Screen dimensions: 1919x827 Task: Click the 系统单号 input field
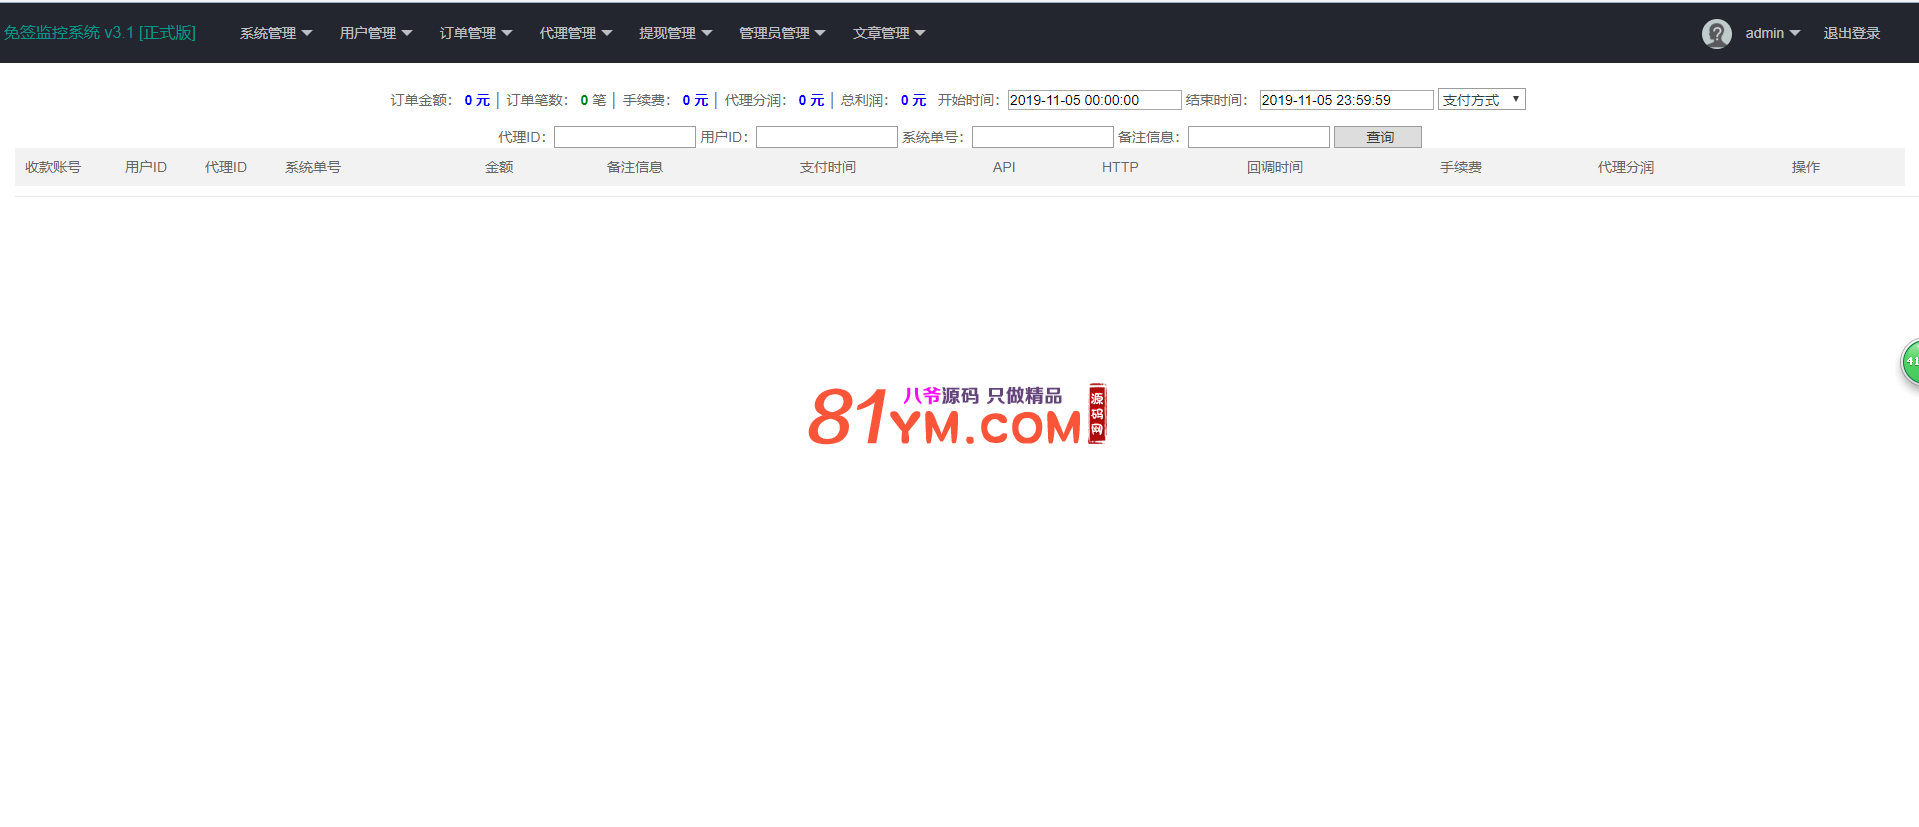pos(1043,137)
